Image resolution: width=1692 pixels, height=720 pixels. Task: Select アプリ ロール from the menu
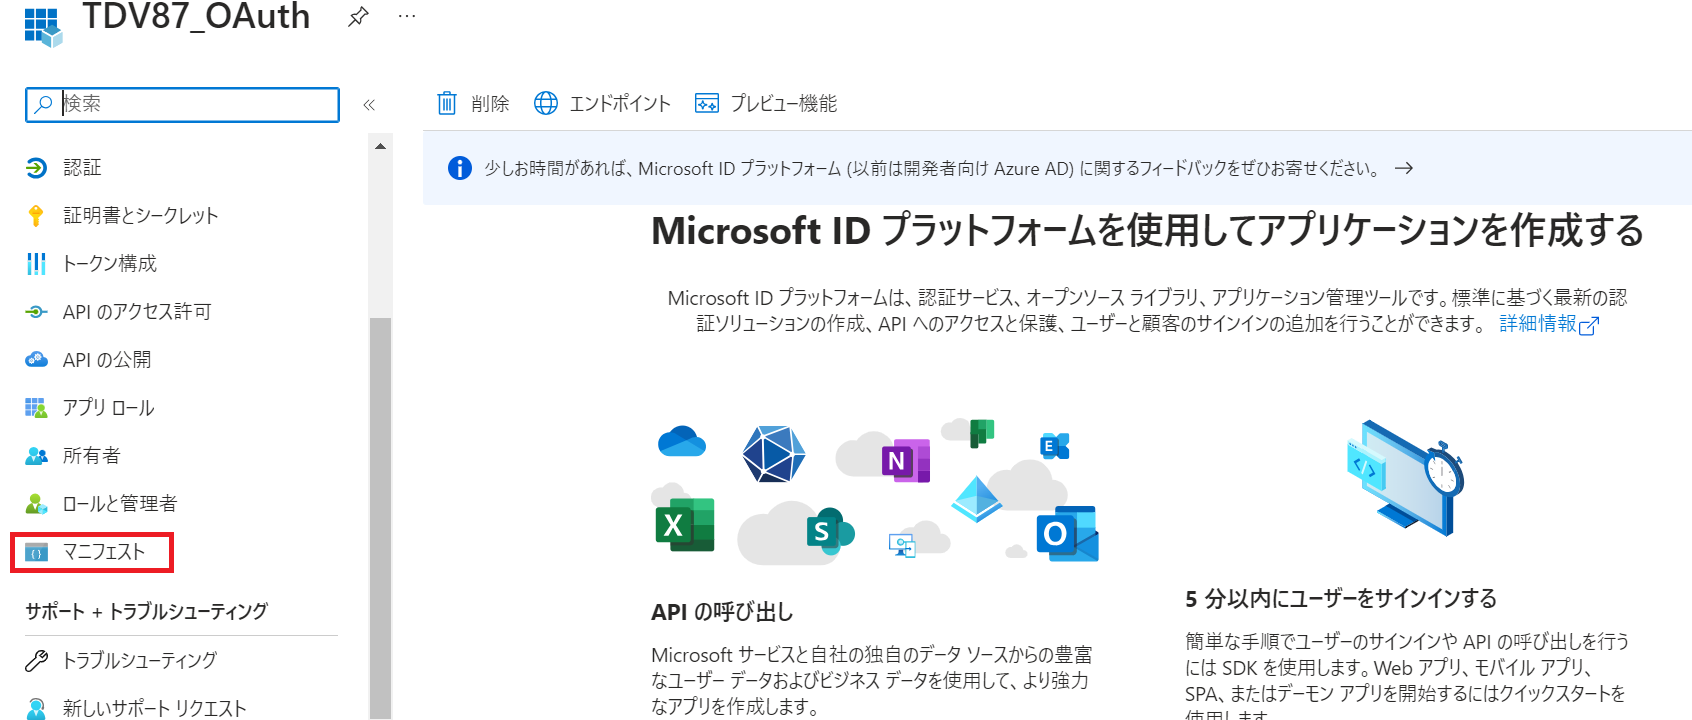[108, 408]
